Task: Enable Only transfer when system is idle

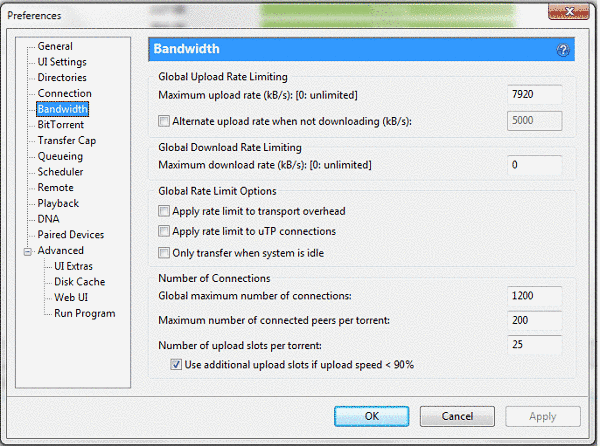Action: (x=164, y=253)
